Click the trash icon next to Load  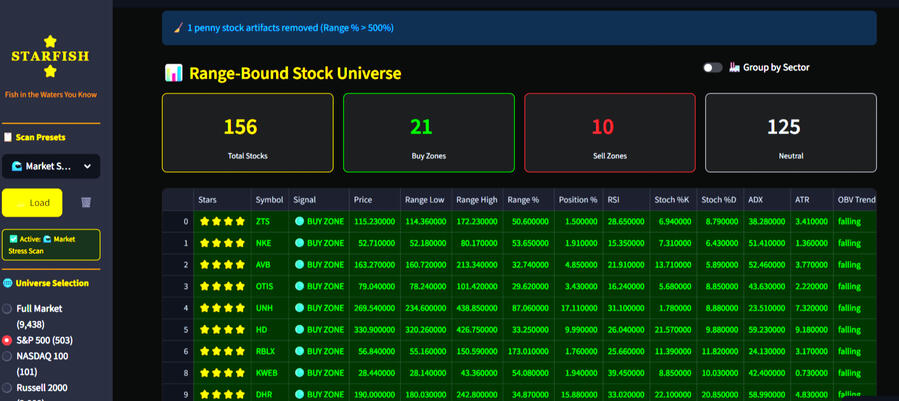coord(86,202)
